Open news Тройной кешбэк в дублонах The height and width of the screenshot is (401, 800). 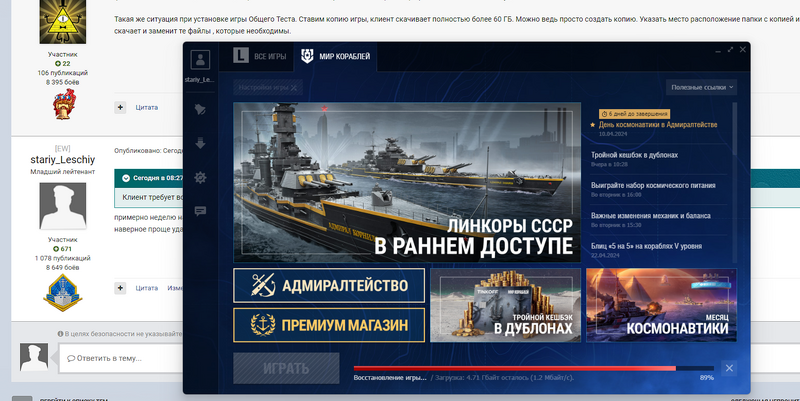click(634, 155)
